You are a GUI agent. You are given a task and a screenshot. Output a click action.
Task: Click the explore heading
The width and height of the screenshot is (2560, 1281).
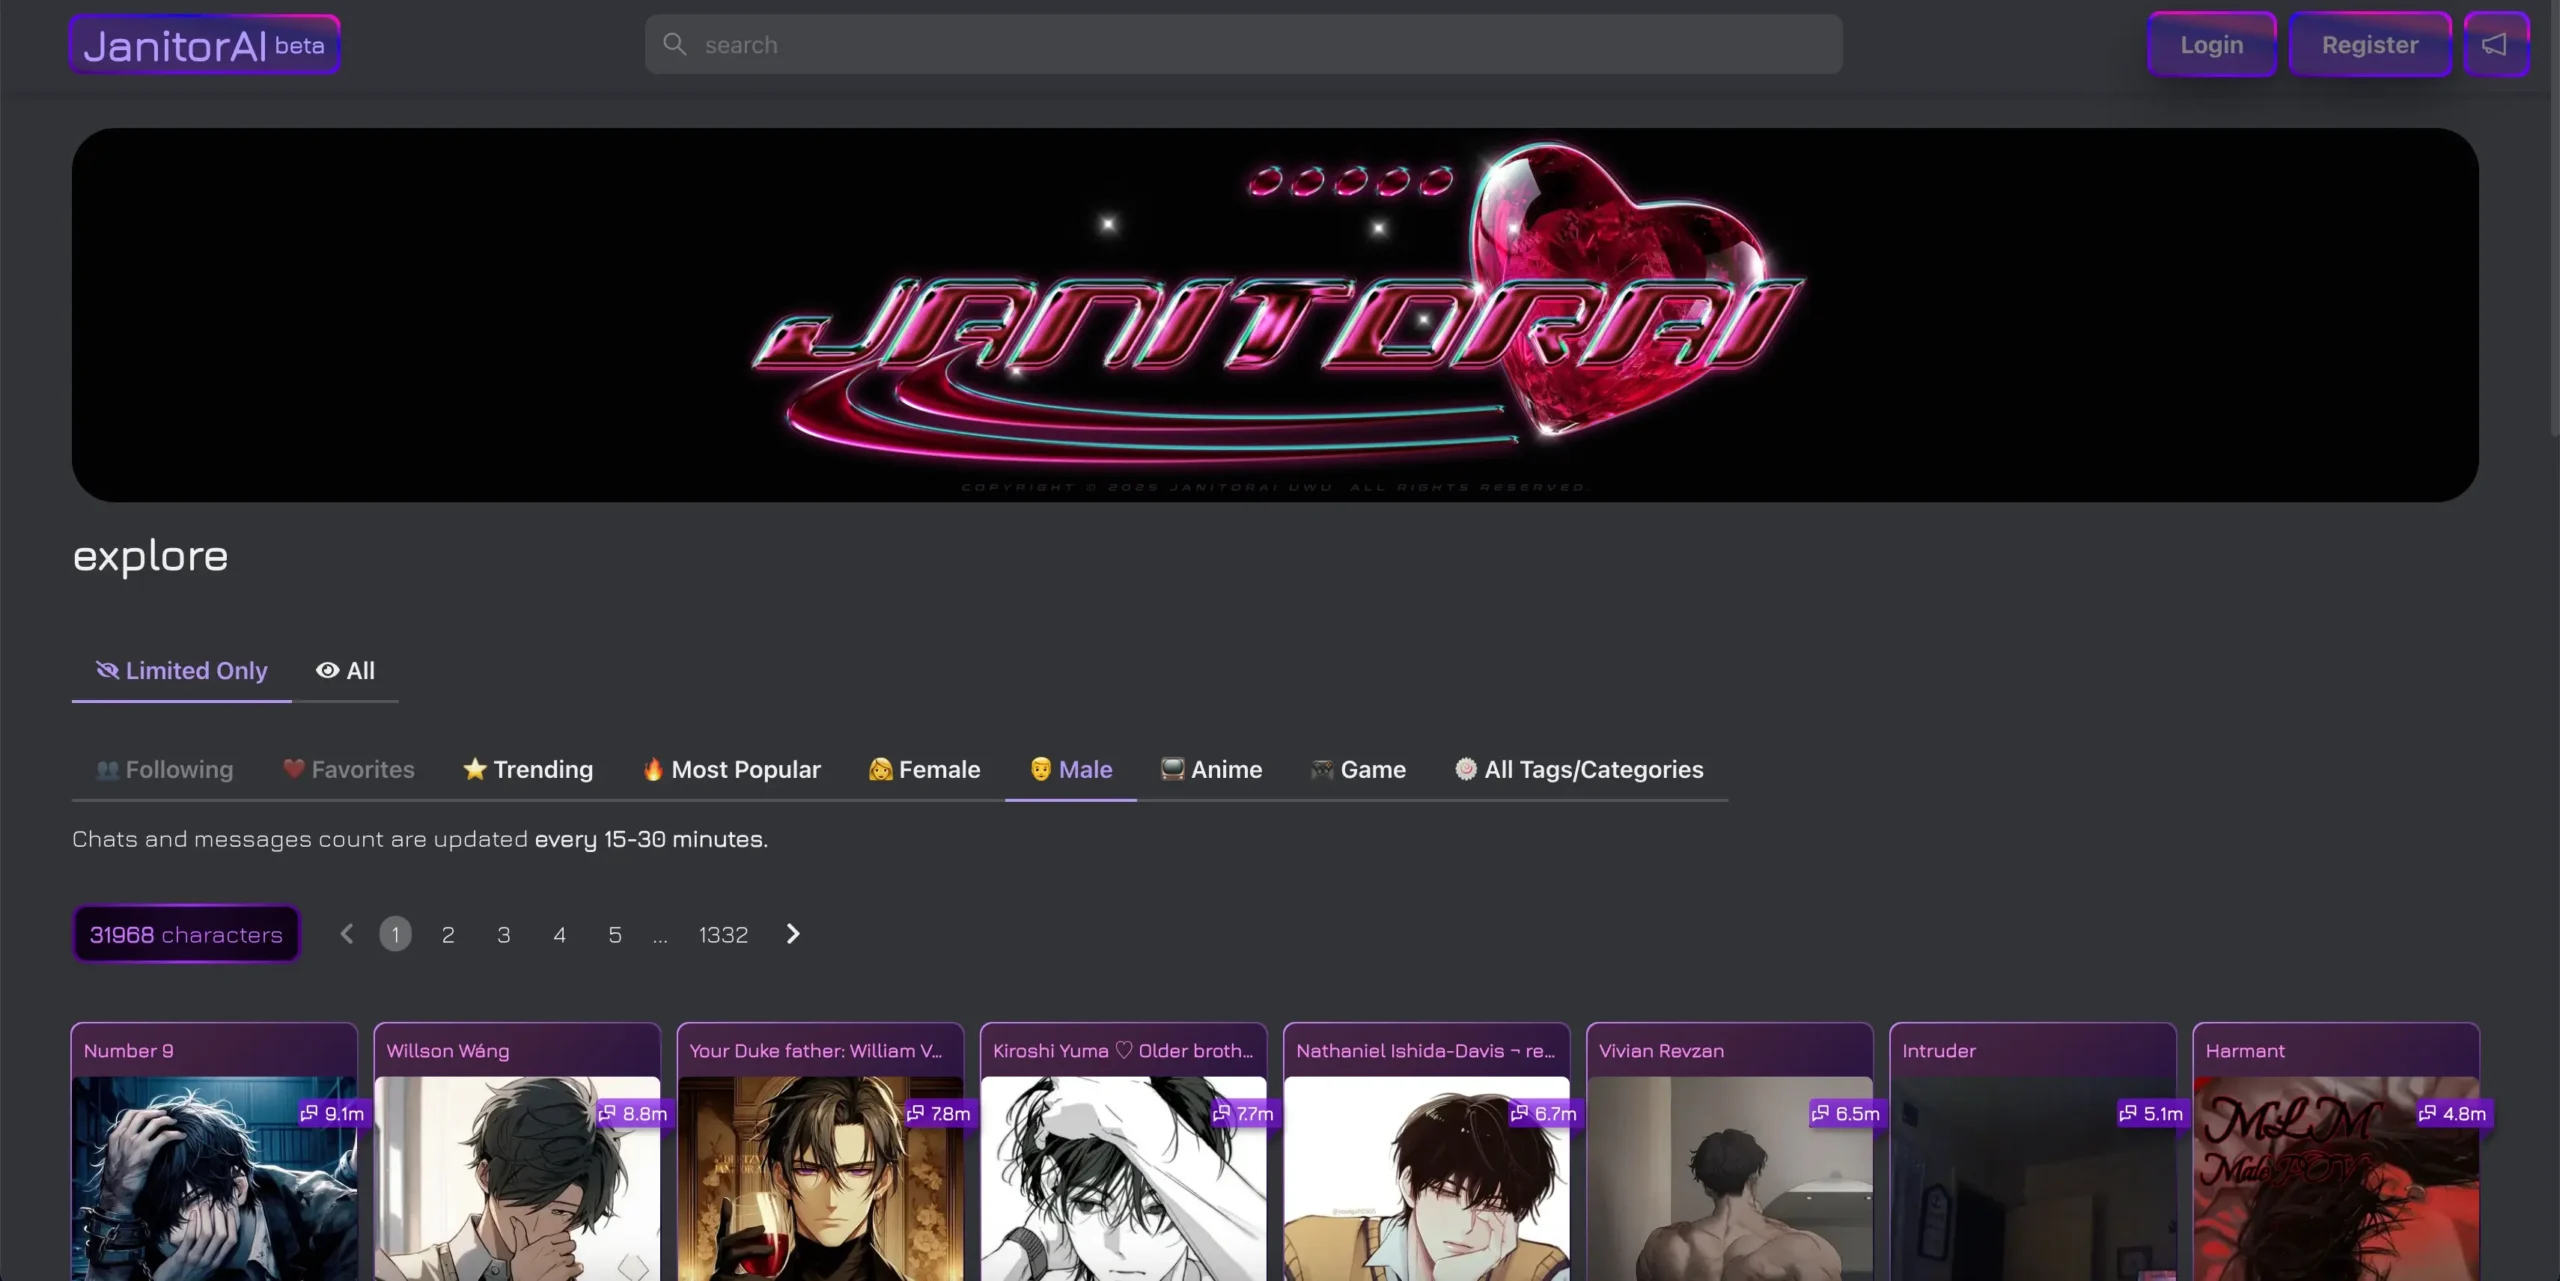[150, 556]
